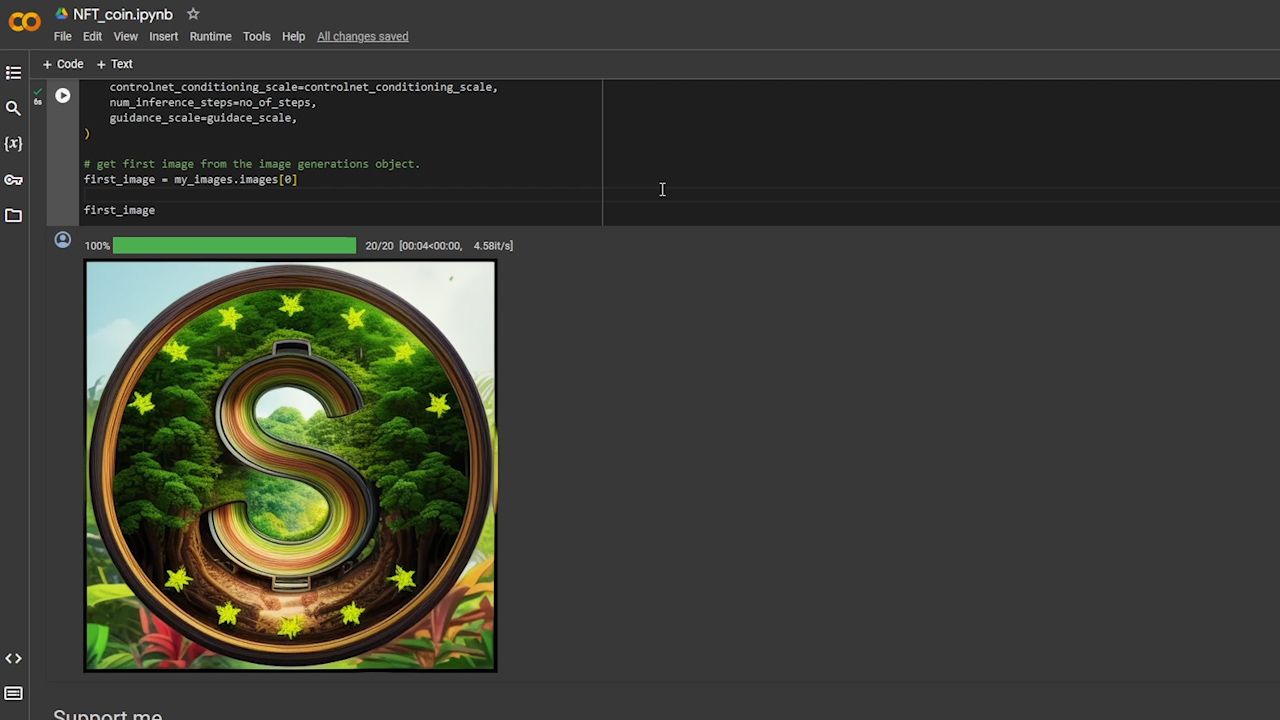Add a new Code cell

click(63, 64)
